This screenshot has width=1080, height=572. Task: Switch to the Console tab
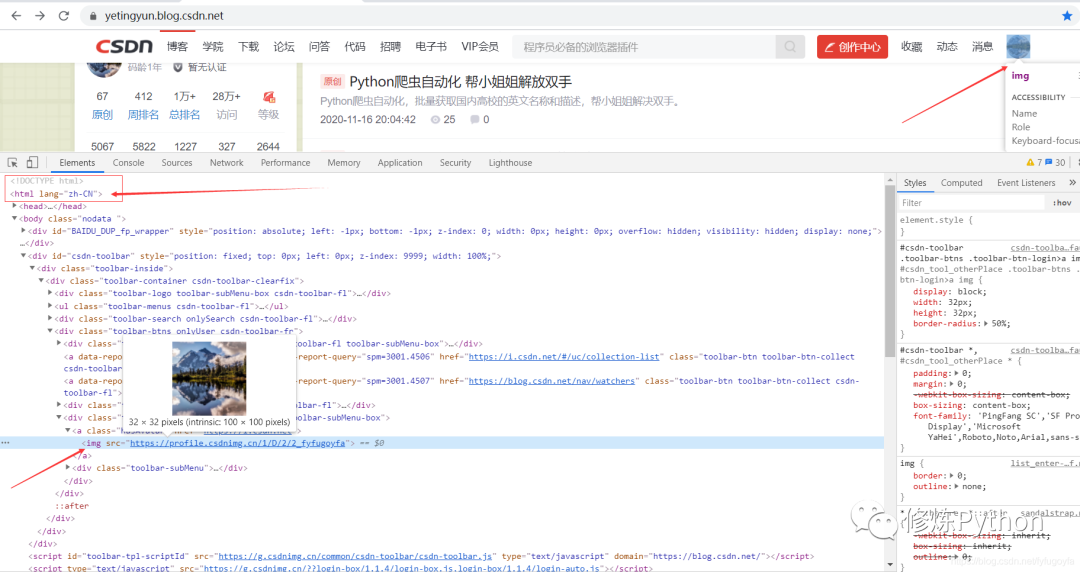[x=128, y=163]
